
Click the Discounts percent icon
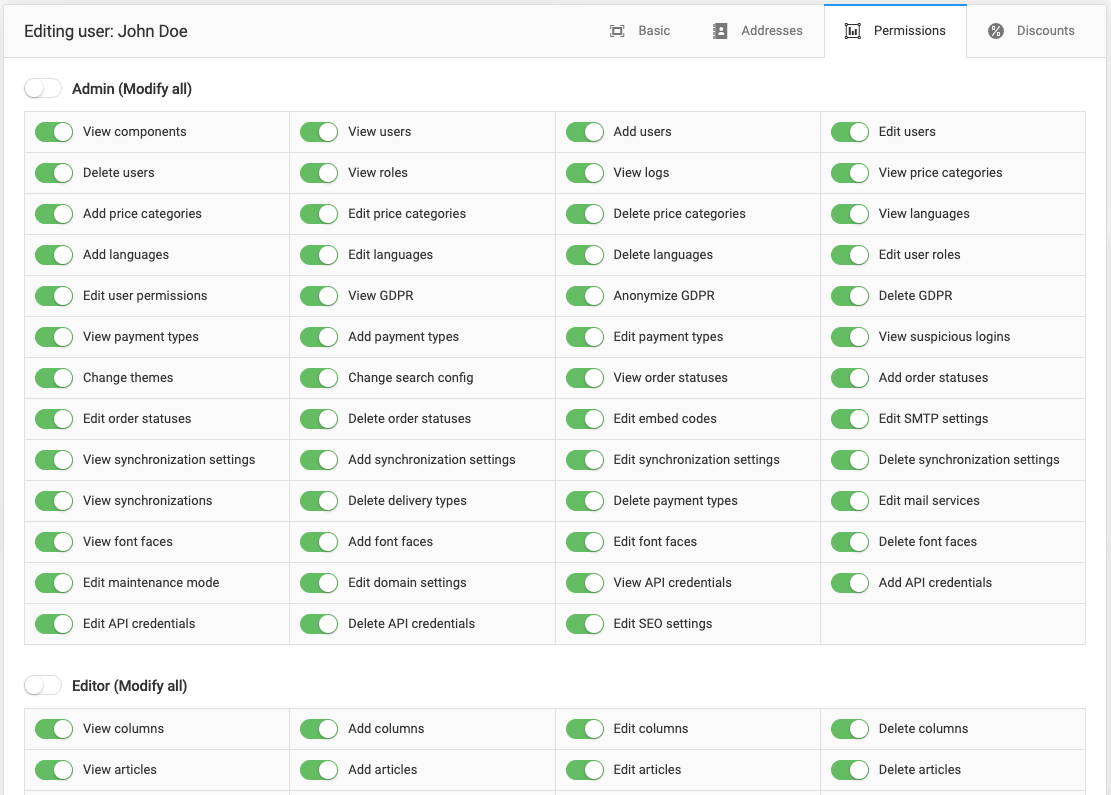pos(996,31)
